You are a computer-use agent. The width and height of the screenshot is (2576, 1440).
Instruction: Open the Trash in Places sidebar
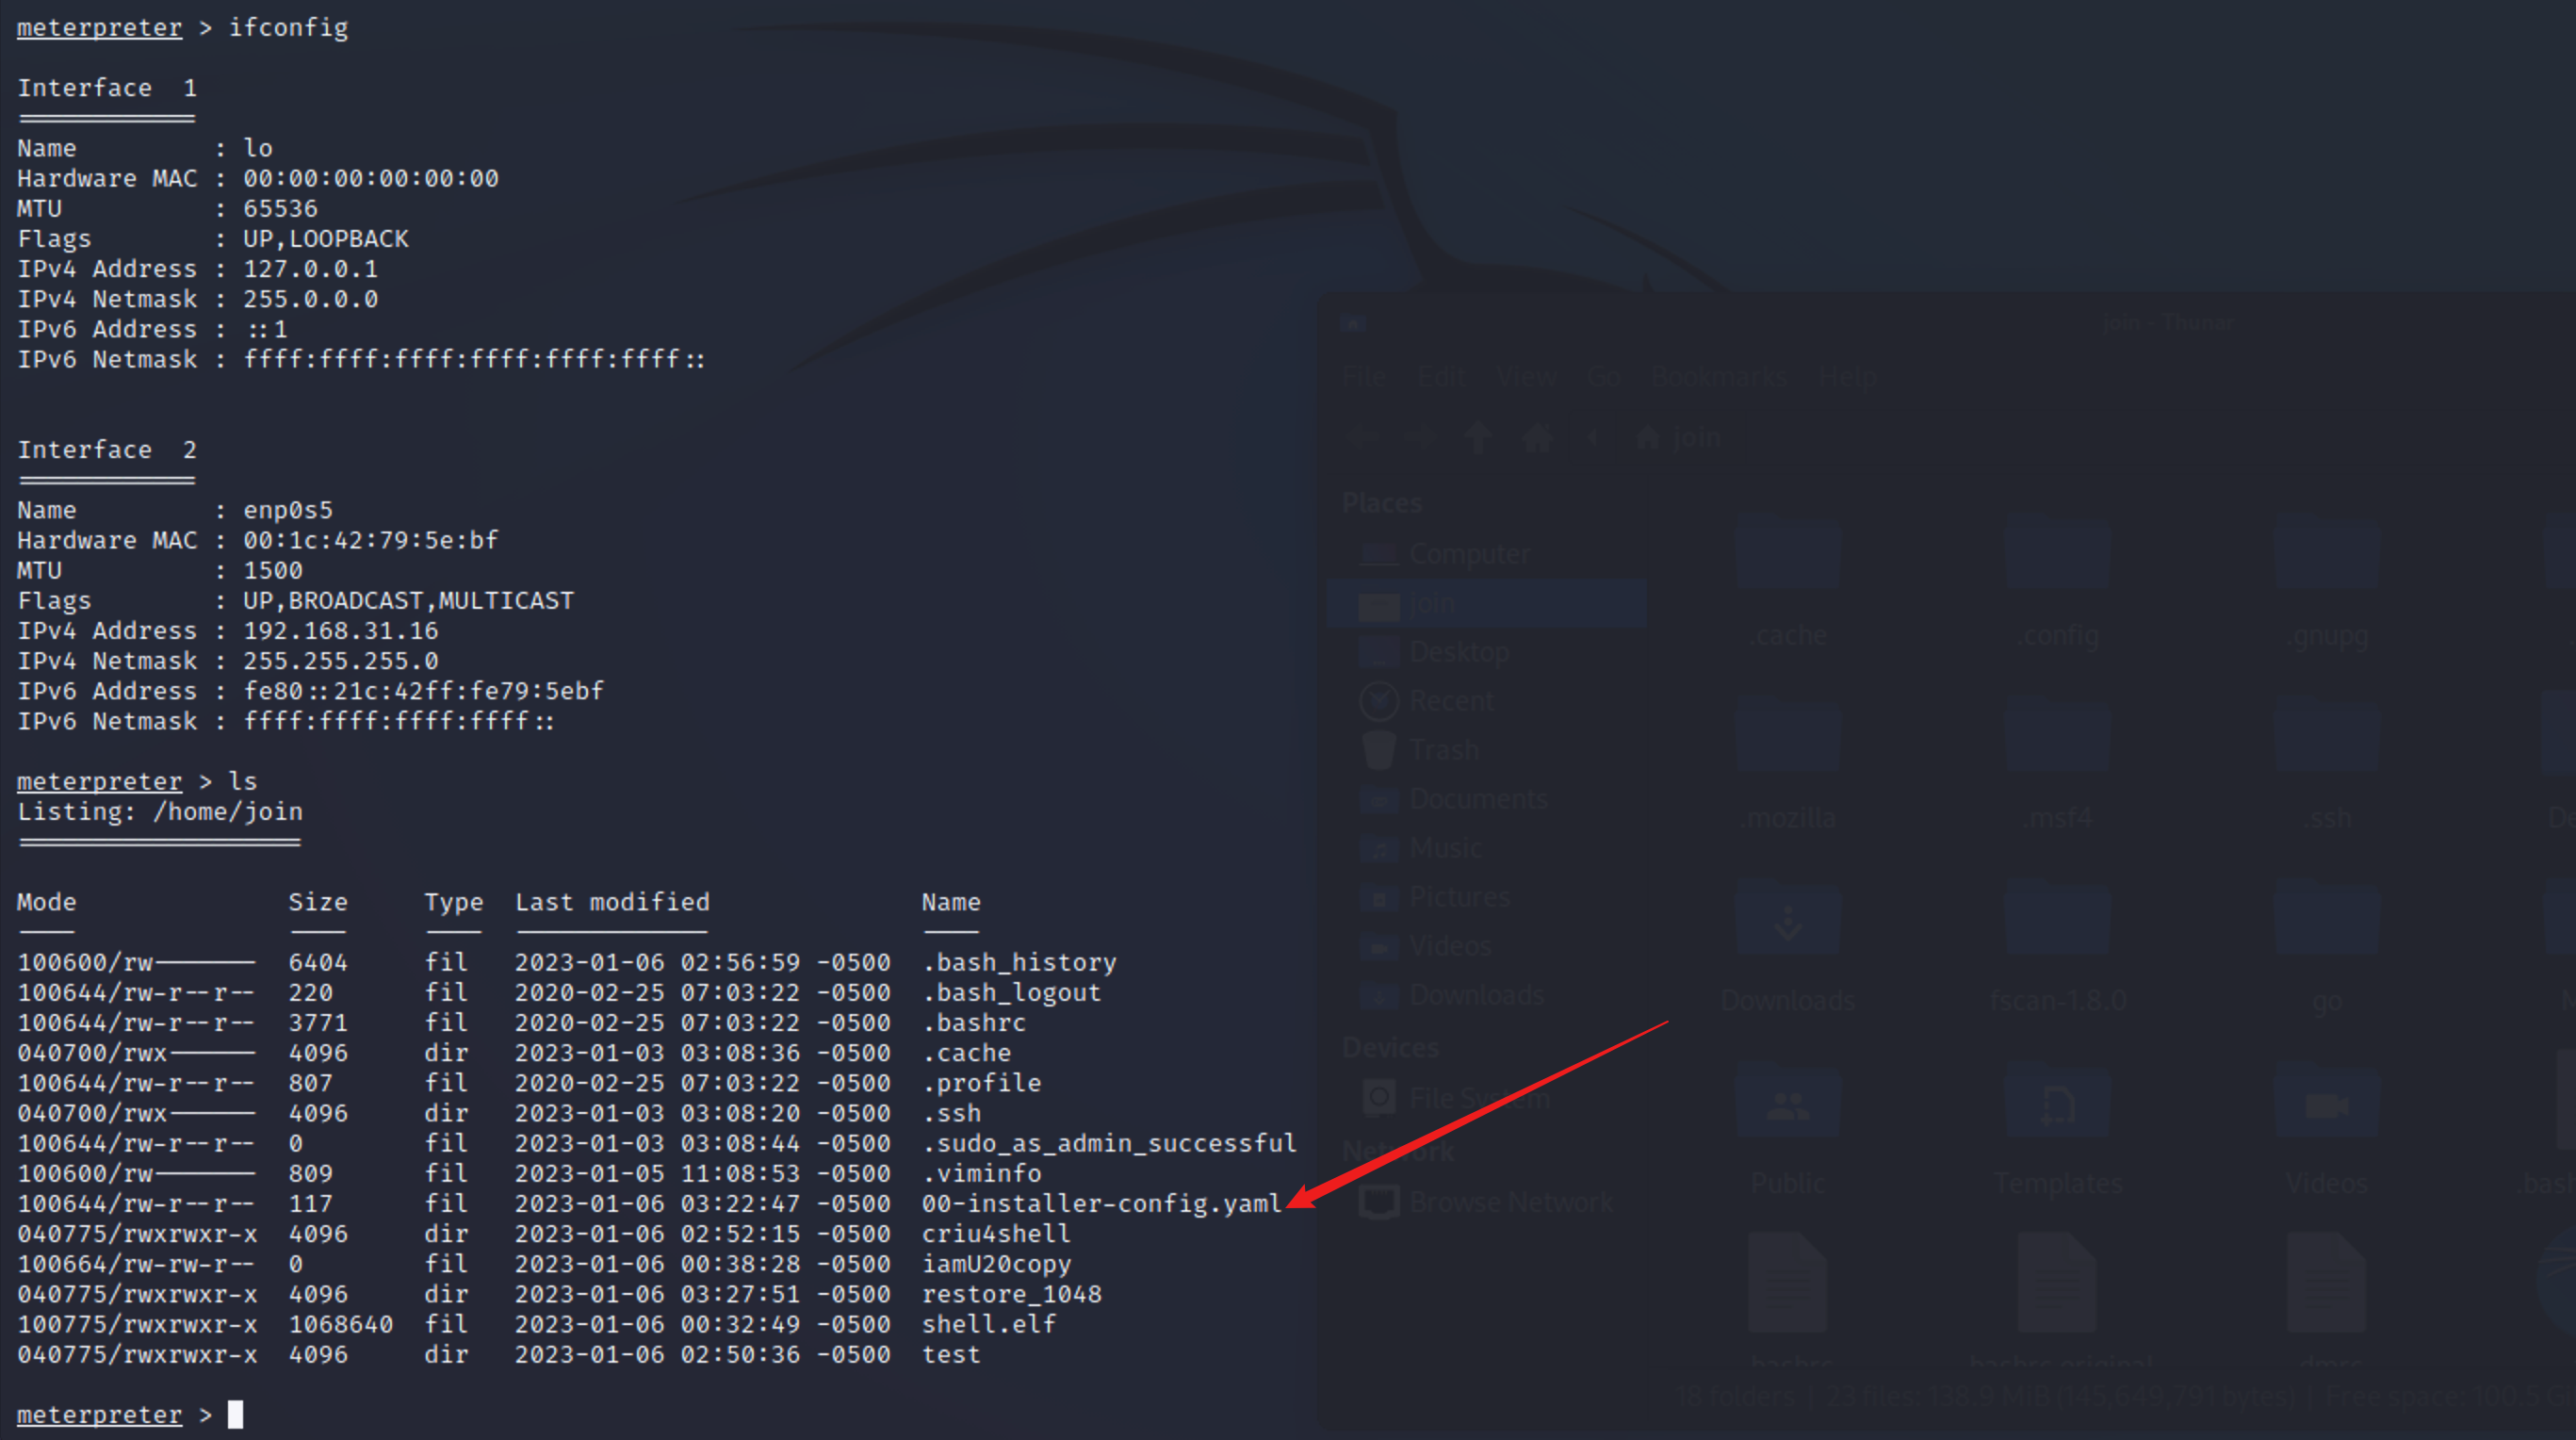1443,750
